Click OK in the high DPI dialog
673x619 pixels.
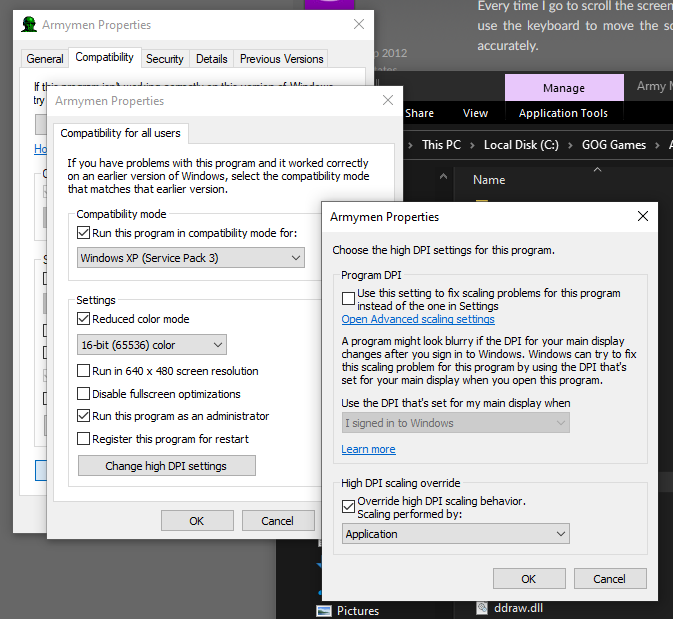pos(529,579)
